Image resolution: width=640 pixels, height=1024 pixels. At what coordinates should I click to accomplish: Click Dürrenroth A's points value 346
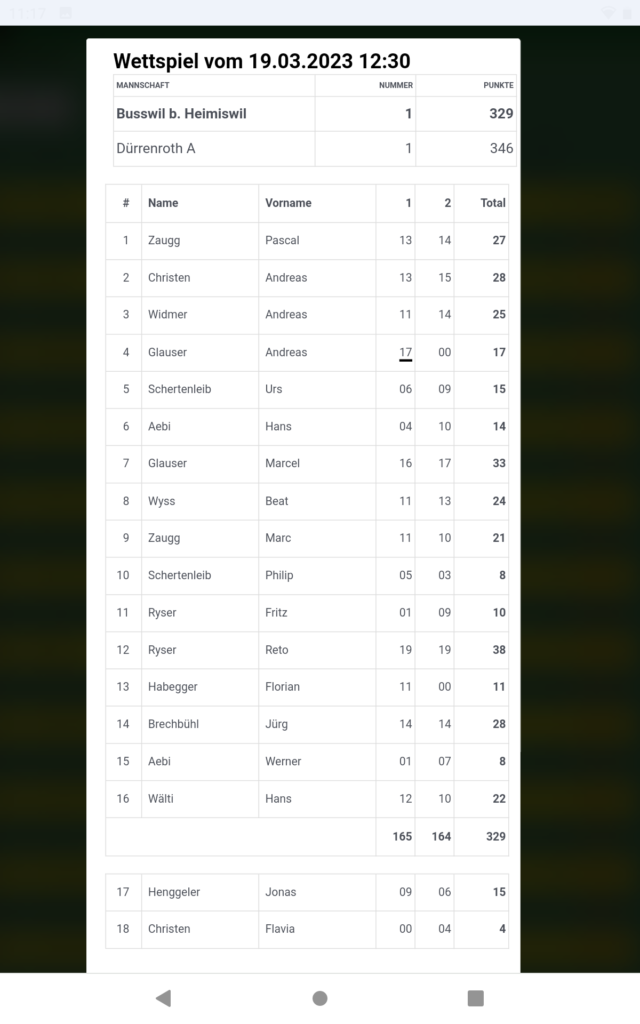click(501, 148)
